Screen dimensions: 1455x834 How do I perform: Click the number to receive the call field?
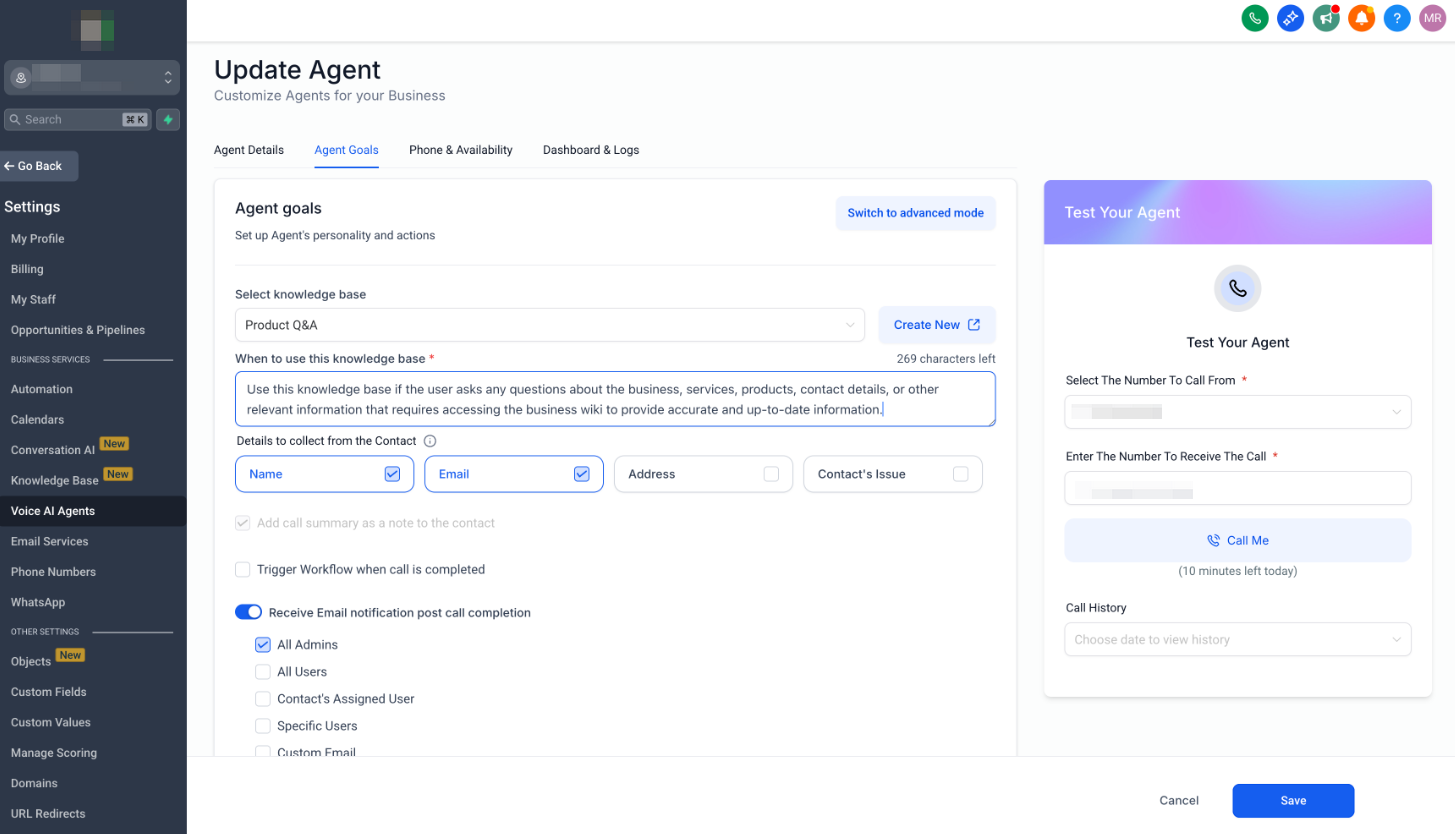tap(1237, 488)
